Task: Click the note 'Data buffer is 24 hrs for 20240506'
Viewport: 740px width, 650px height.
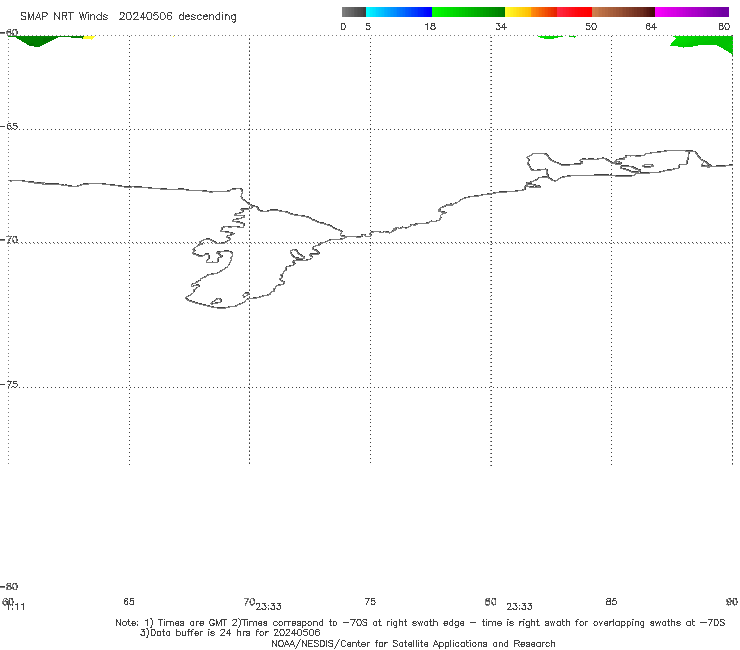Action: tap(235, 633)
